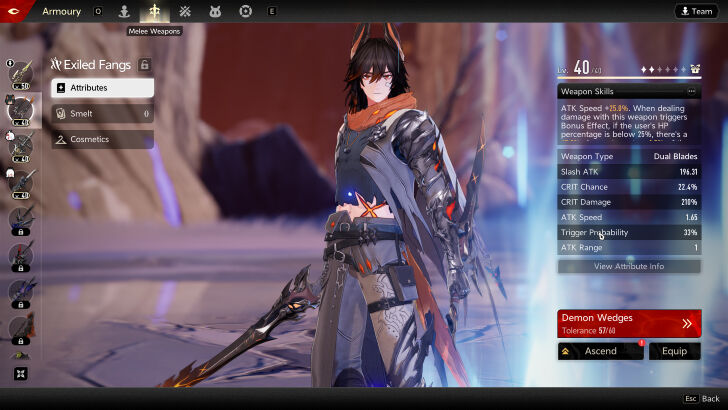
Task: Switch to the Attributes tab
Action: tap(103, 88)
